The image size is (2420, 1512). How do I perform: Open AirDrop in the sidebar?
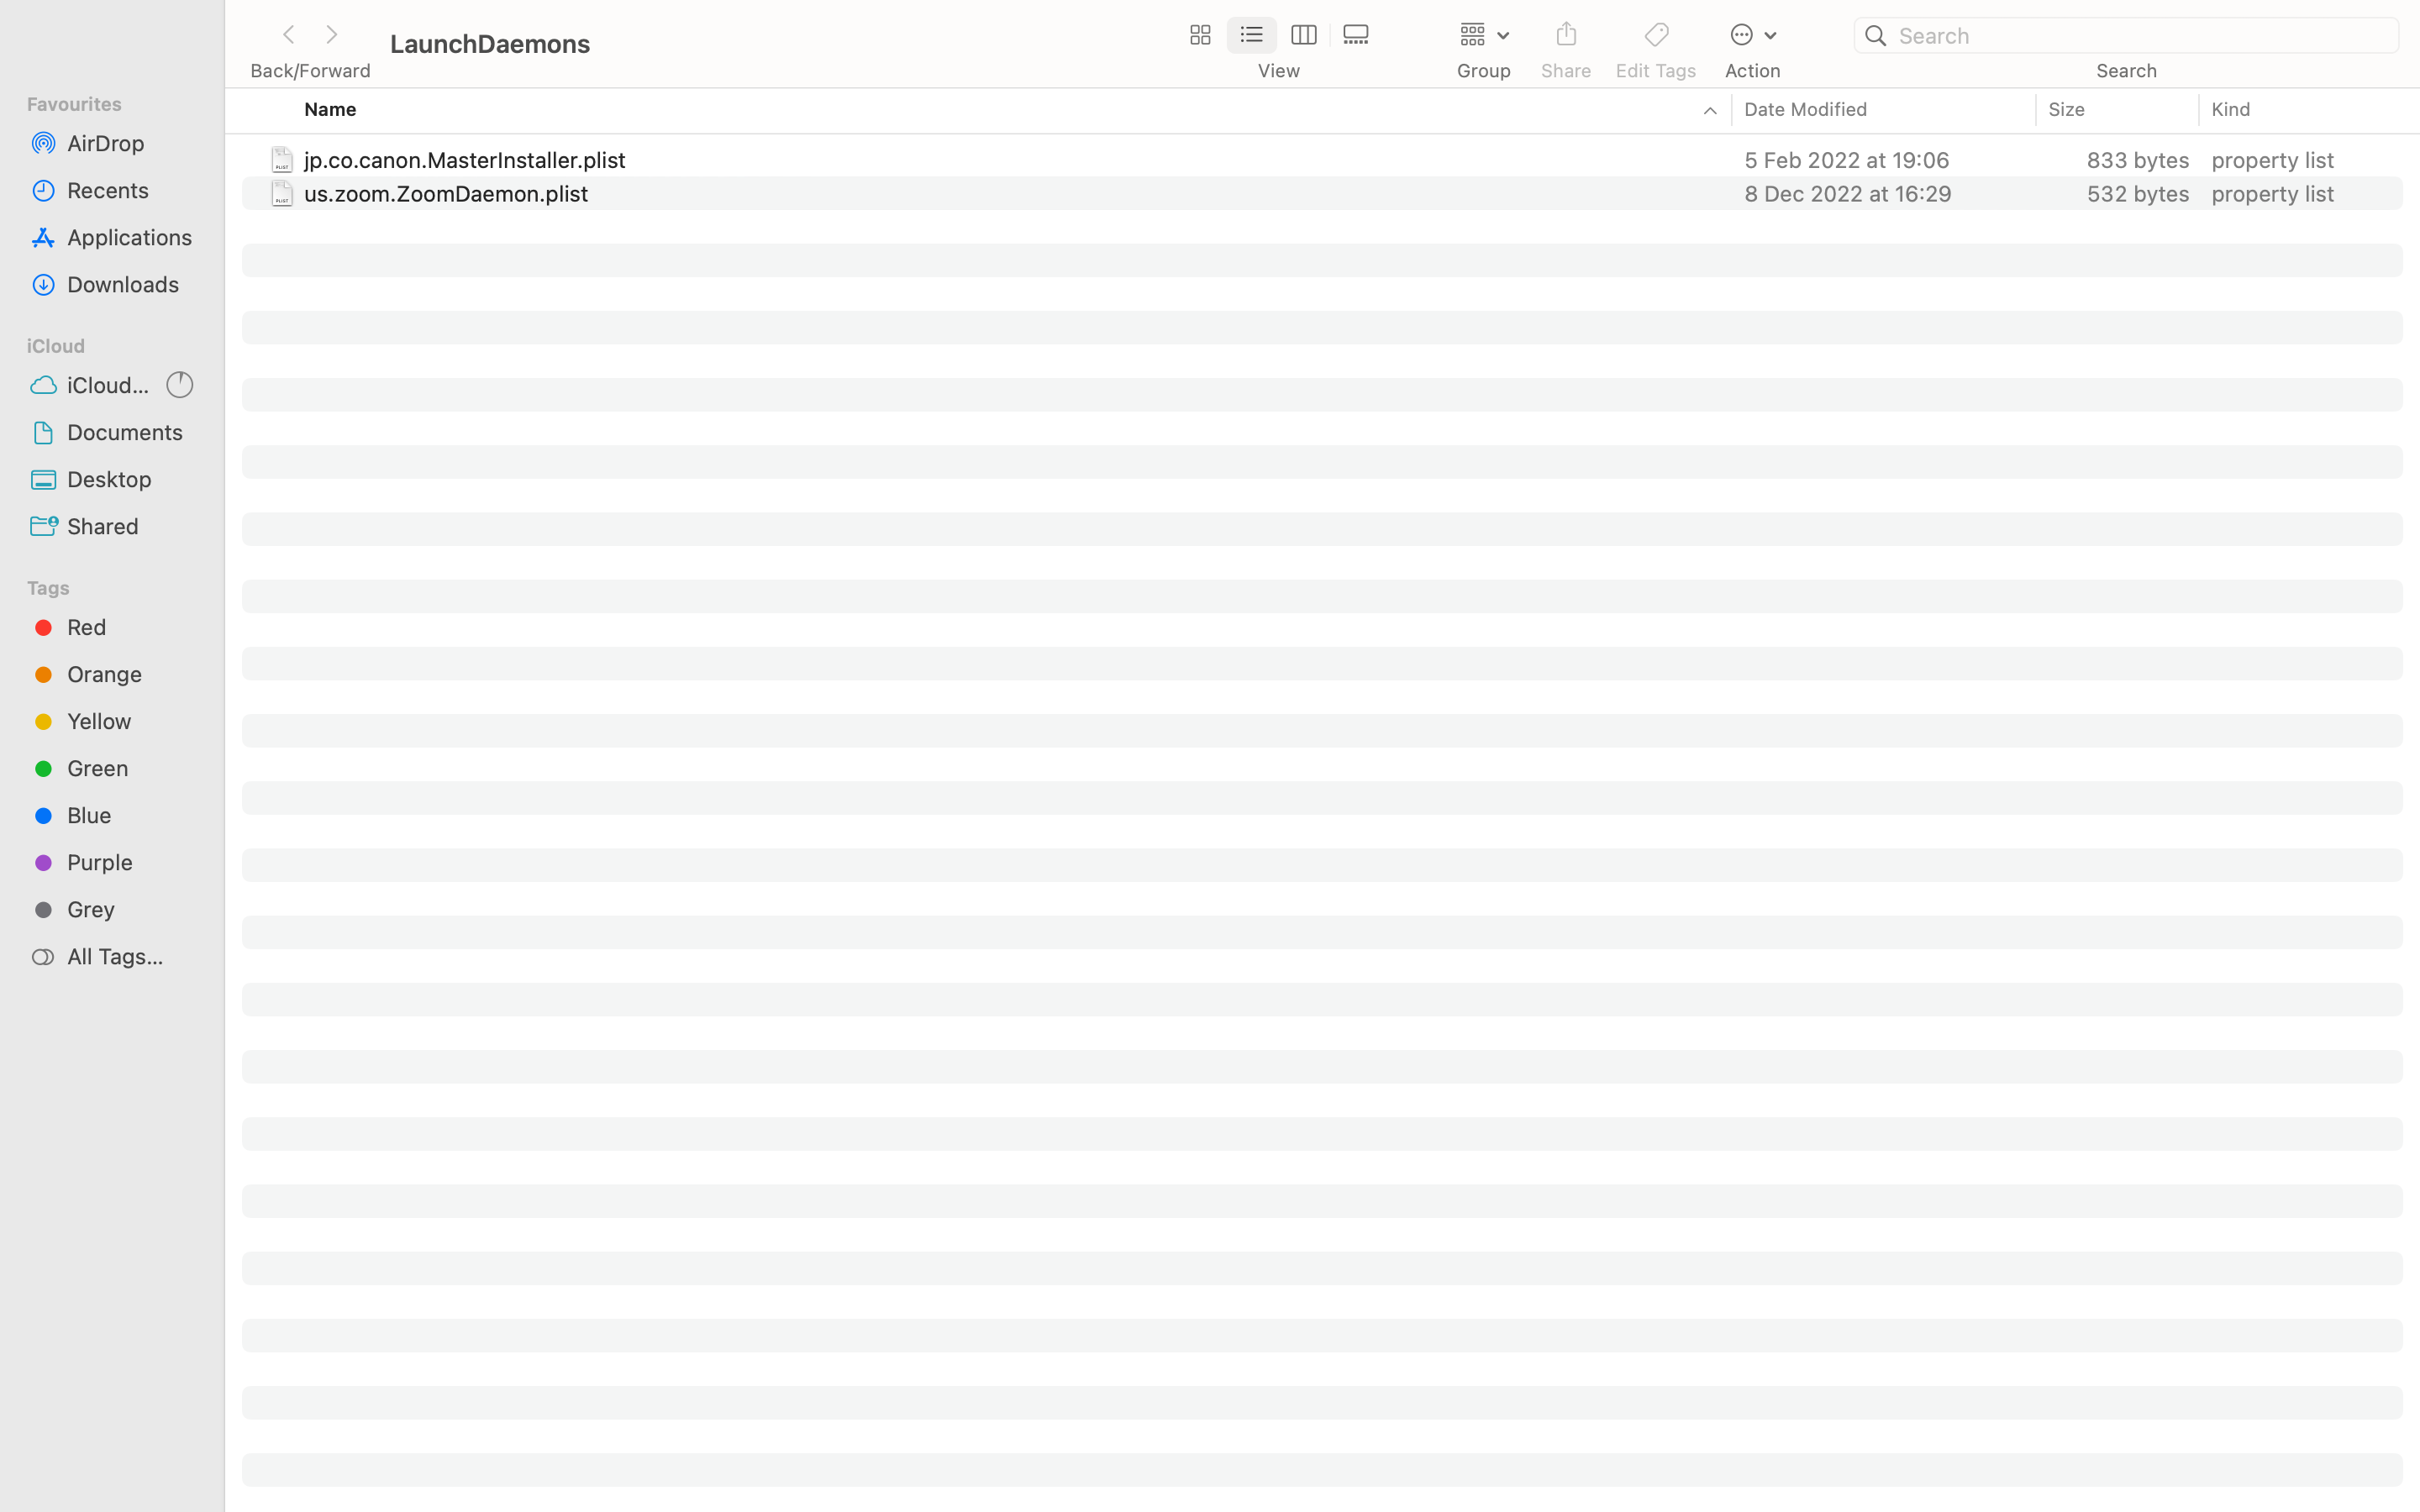[x=106, y=143]
